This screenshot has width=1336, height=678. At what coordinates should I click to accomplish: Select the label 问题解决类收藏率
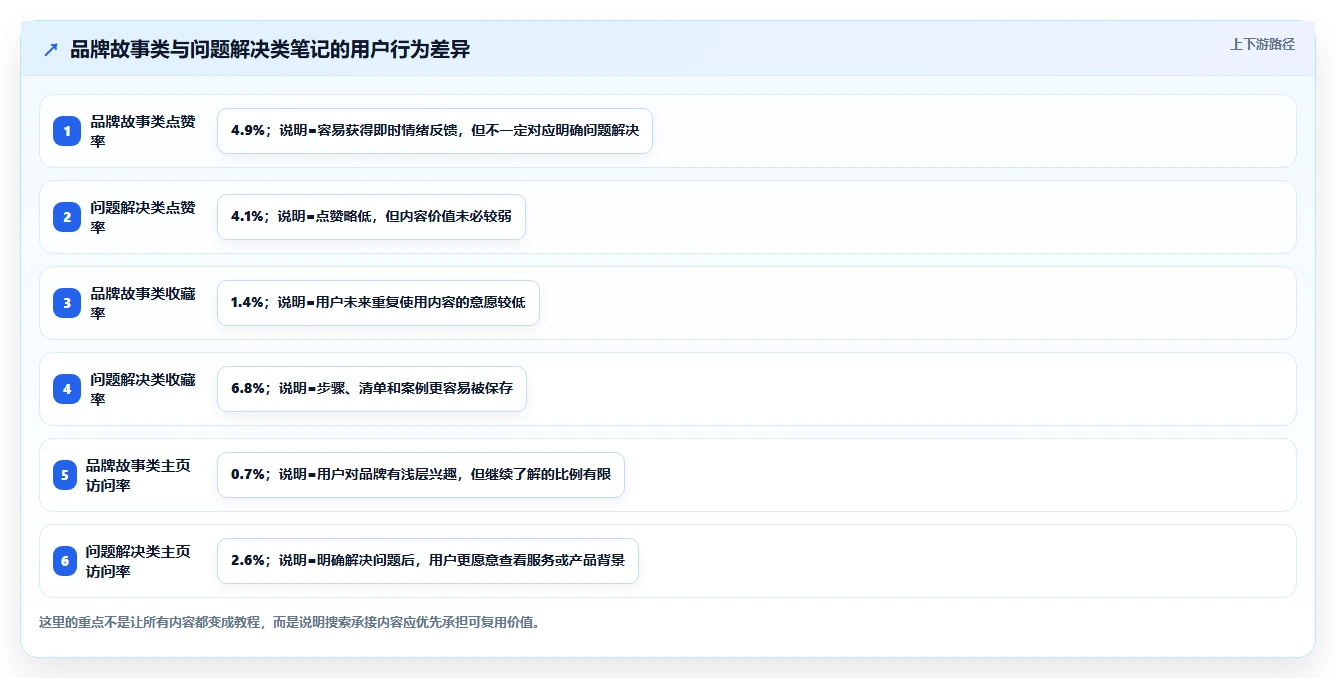coord(144,389)
